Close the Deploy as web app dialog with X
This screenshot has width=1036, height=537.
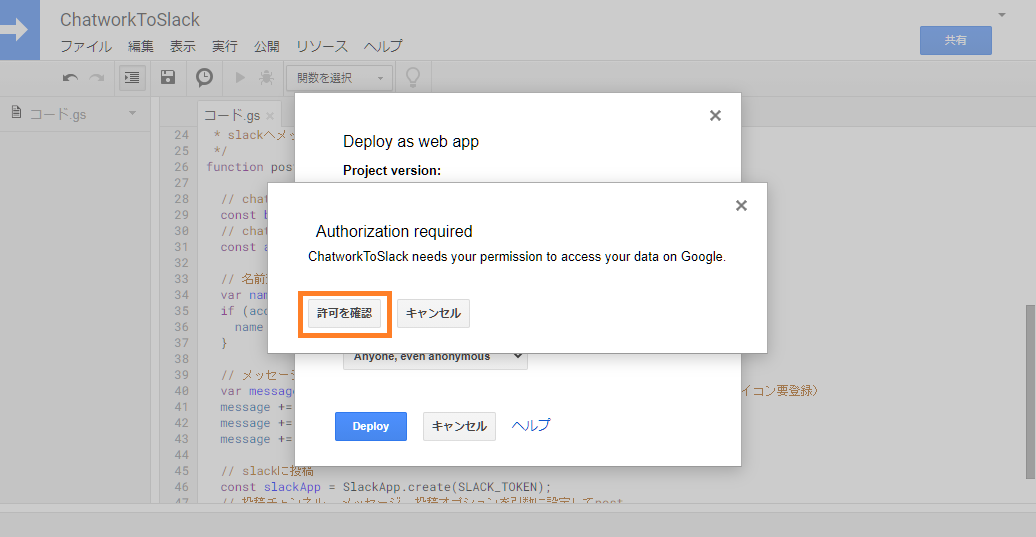tap(715, 116)
